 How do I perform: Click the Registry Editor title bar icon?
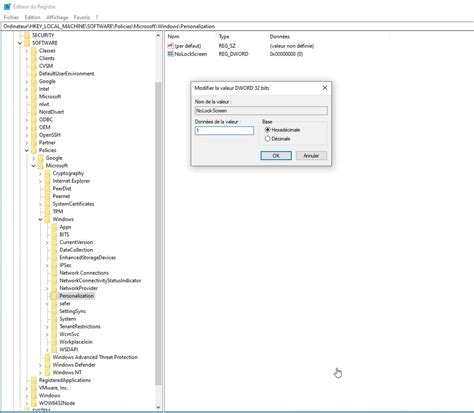[x=7, y=6]
